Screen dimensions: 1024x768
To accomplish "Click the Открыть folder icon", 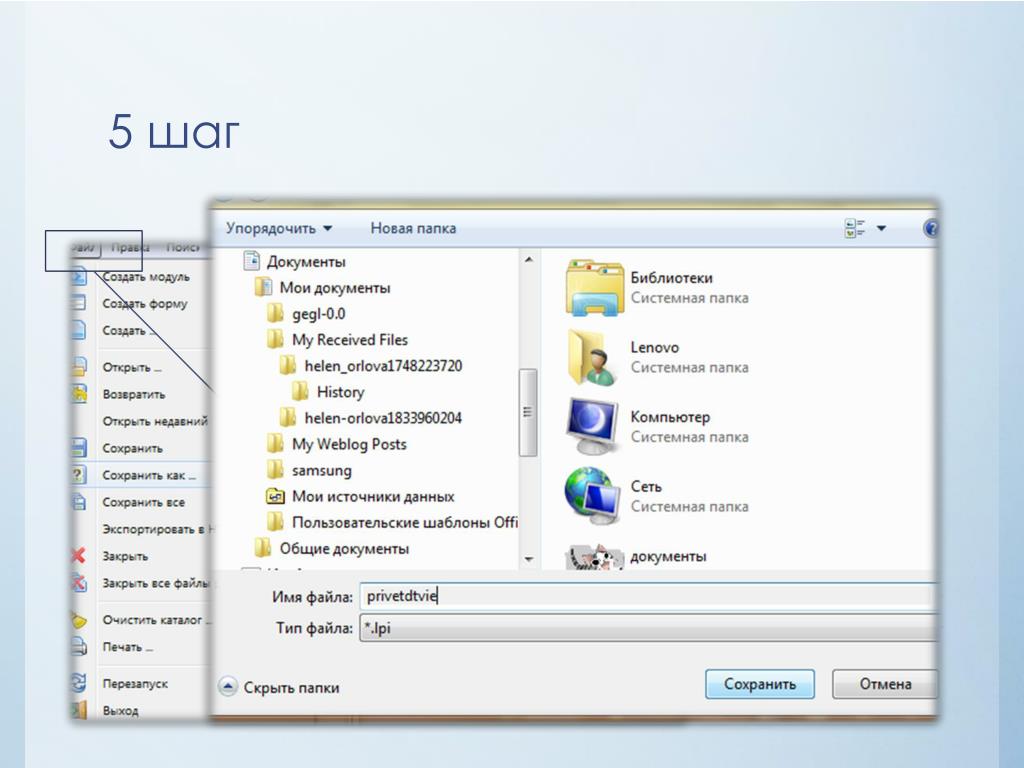I will click(78, 367).
